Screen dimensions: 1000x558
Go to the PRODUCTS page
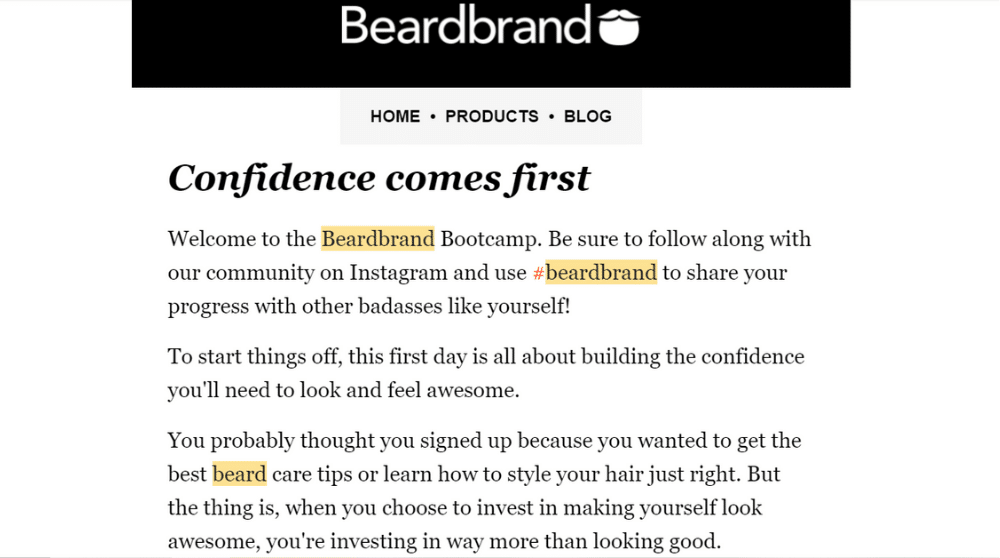click(492, 116)
